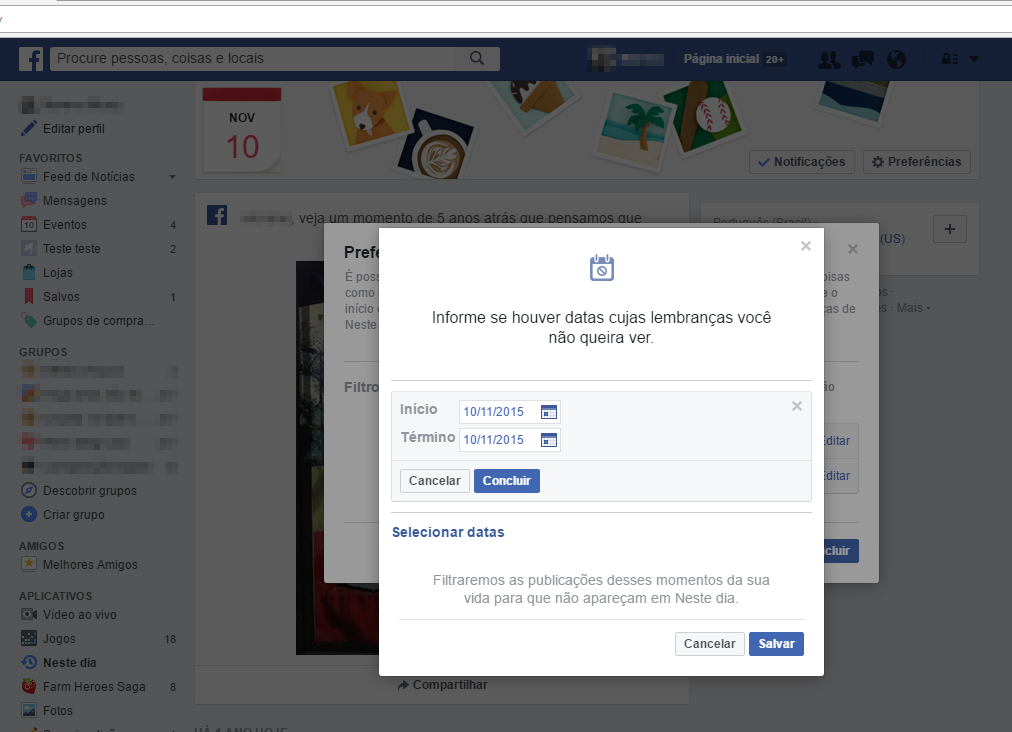Image resolution: width=1012 pixels, height=732 pixels.
Task: Open notifications globe icon
Action: tap(896, 60)
